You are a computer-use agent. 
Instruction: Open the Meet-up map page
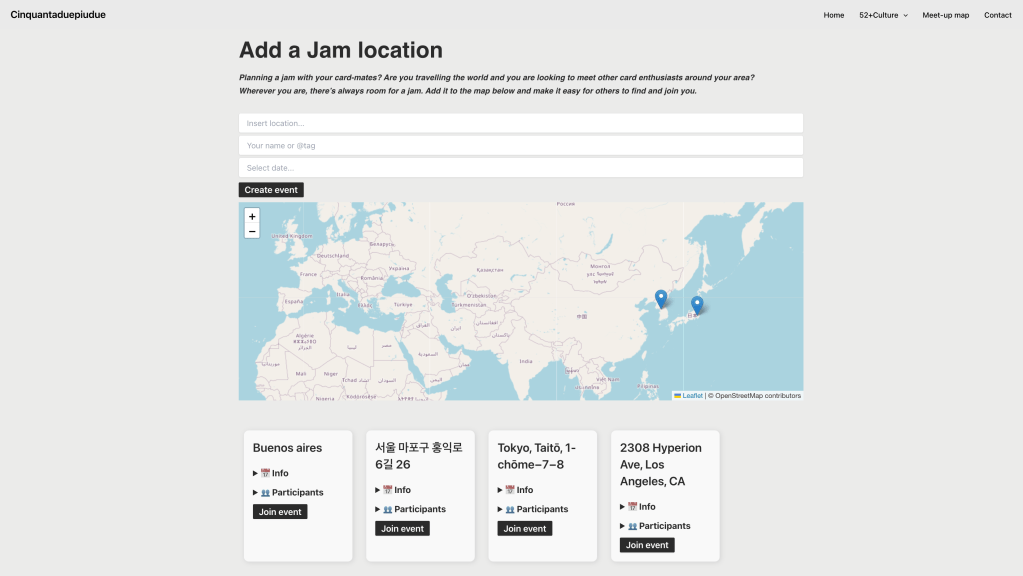(945, 15)
